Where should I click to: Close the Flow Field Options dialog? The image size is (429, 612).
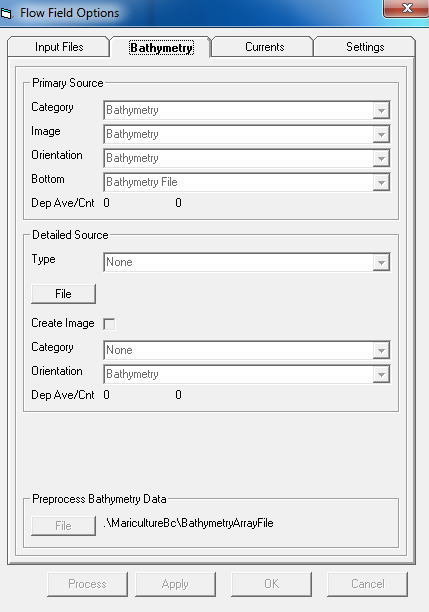coord(407,8)
